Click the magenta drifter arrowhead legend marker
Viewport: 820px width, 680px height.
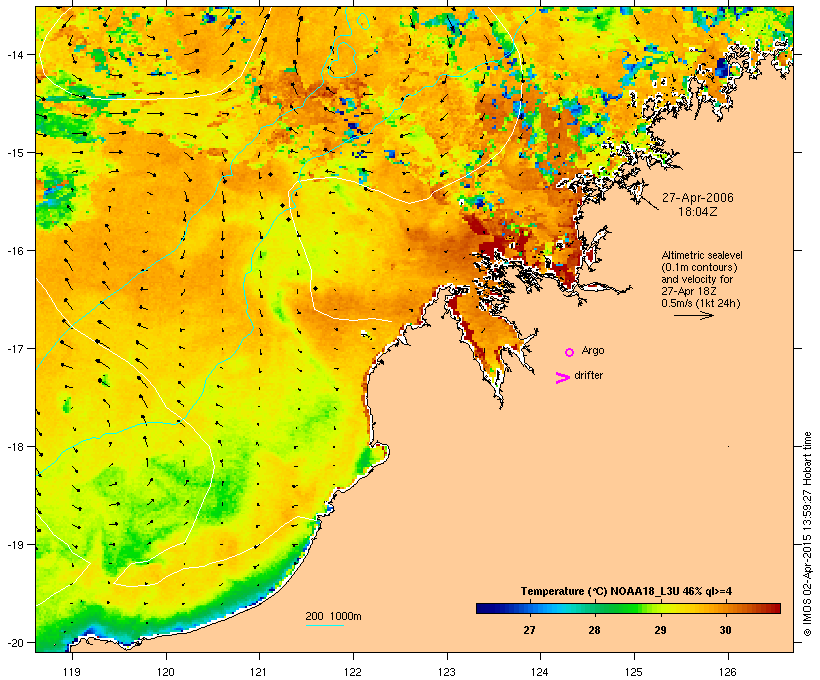click(x=562, y=378)
